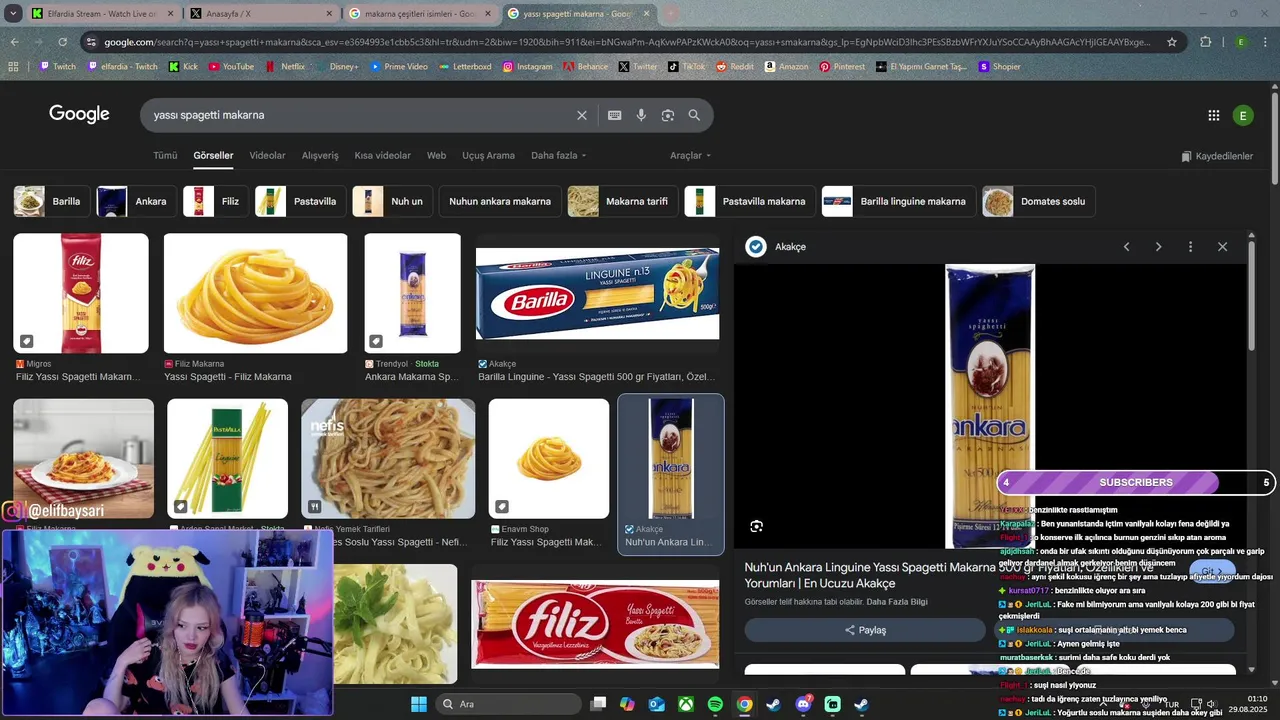This screenshot has width=1280, height=720.
Task: Click the large Ankara pasta preview image
Action: point(990,406)
